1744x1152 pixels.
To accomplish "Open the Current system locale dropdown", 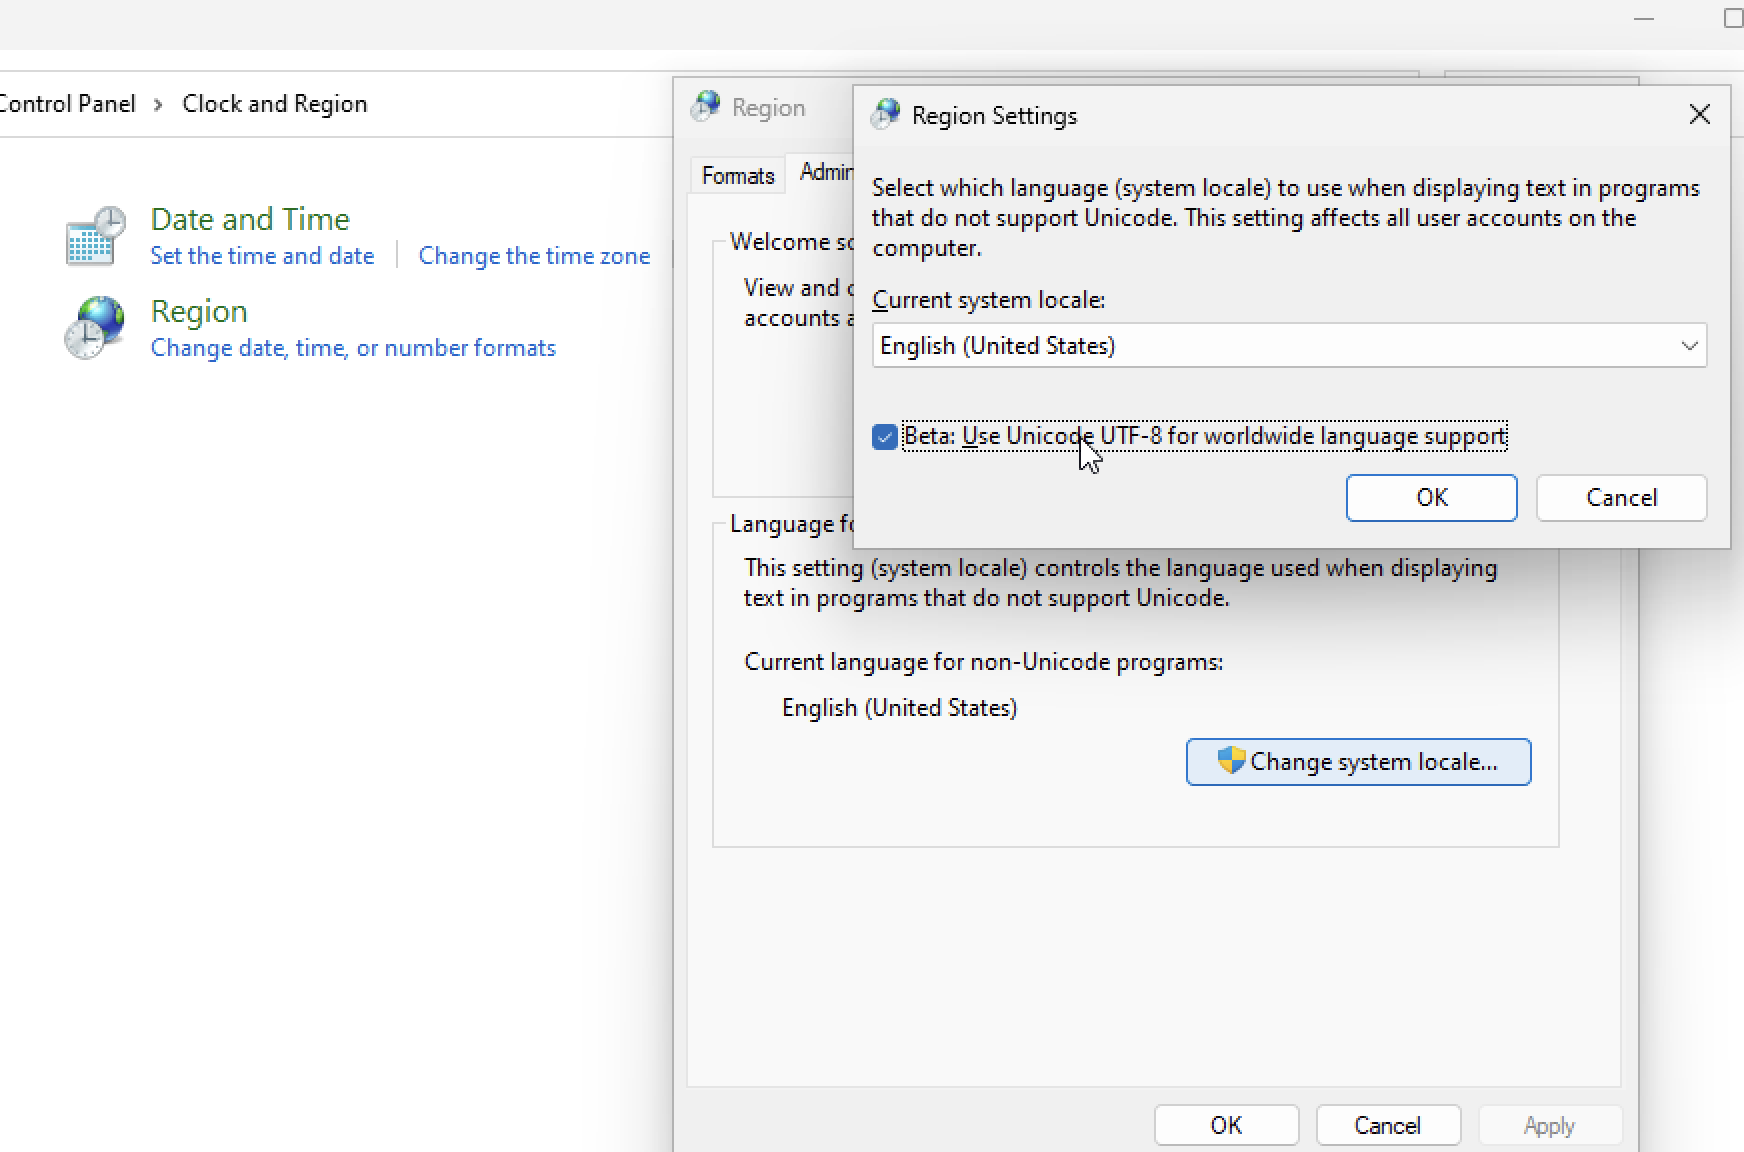I will click(x=1288, y=345).
